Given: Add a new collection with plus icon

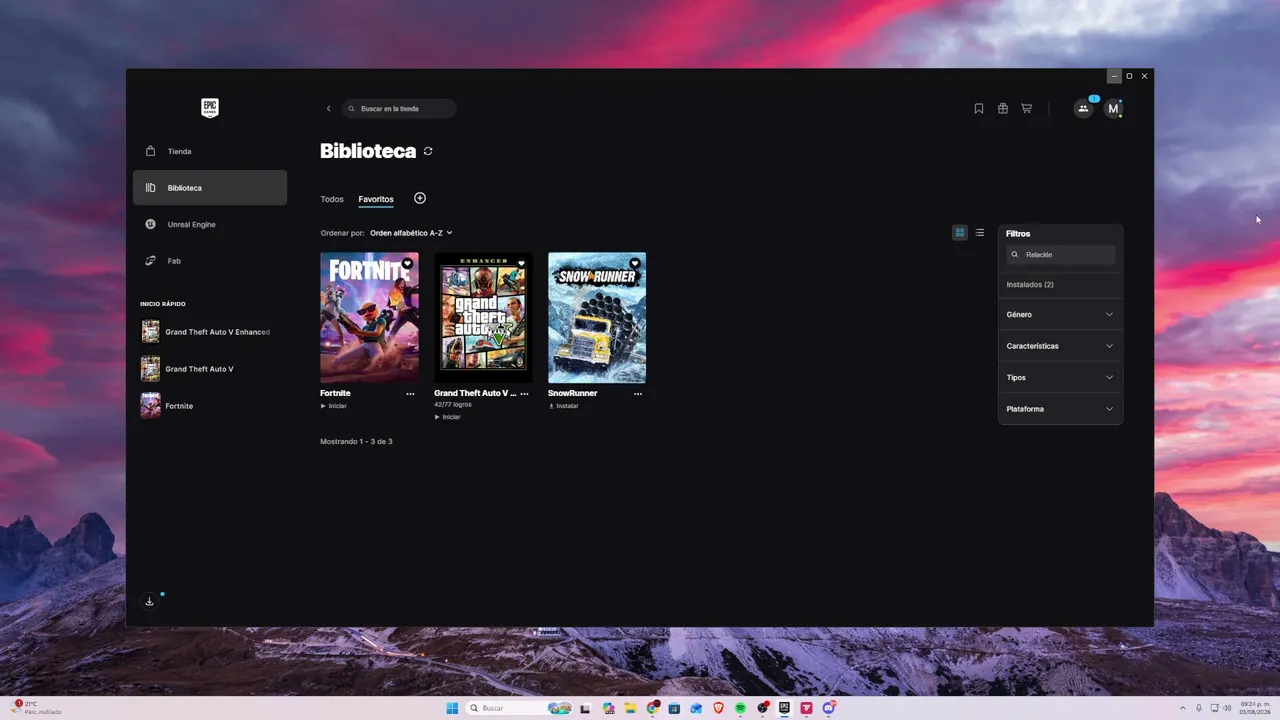Looking at the screenshot, I should tap(420, 198).
